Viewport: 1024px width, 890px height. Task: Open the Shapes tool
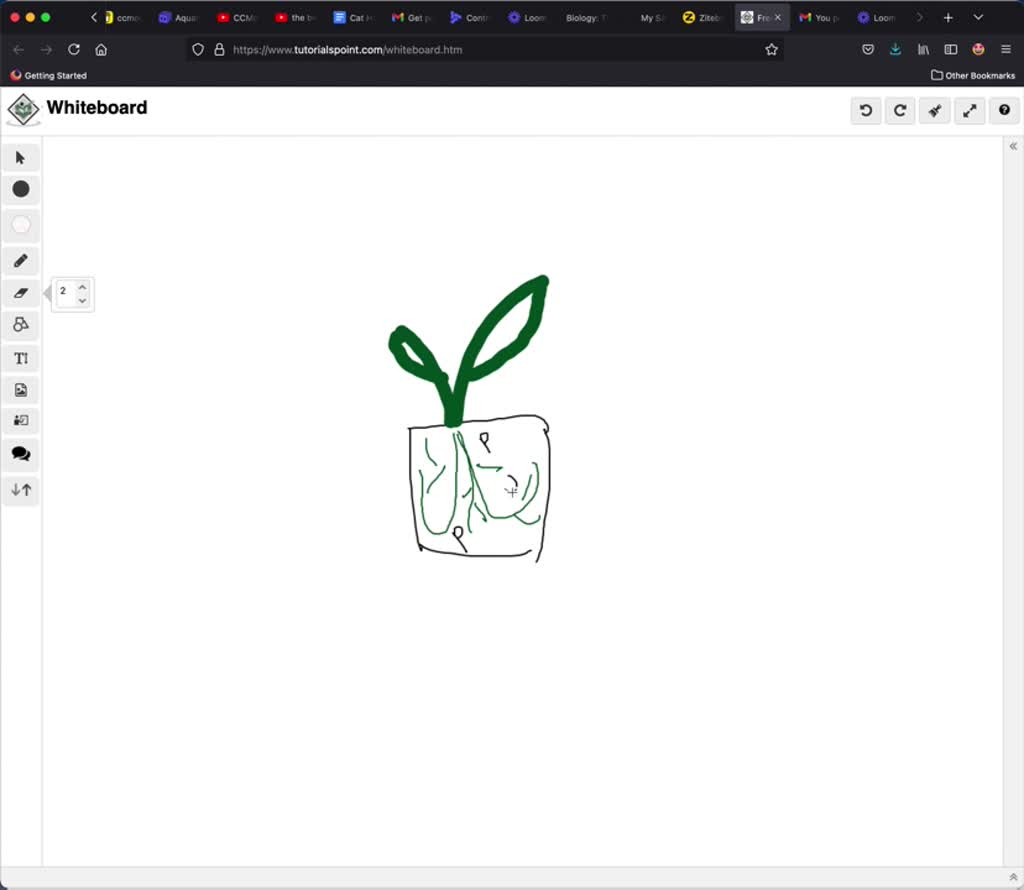coord(20,324)
